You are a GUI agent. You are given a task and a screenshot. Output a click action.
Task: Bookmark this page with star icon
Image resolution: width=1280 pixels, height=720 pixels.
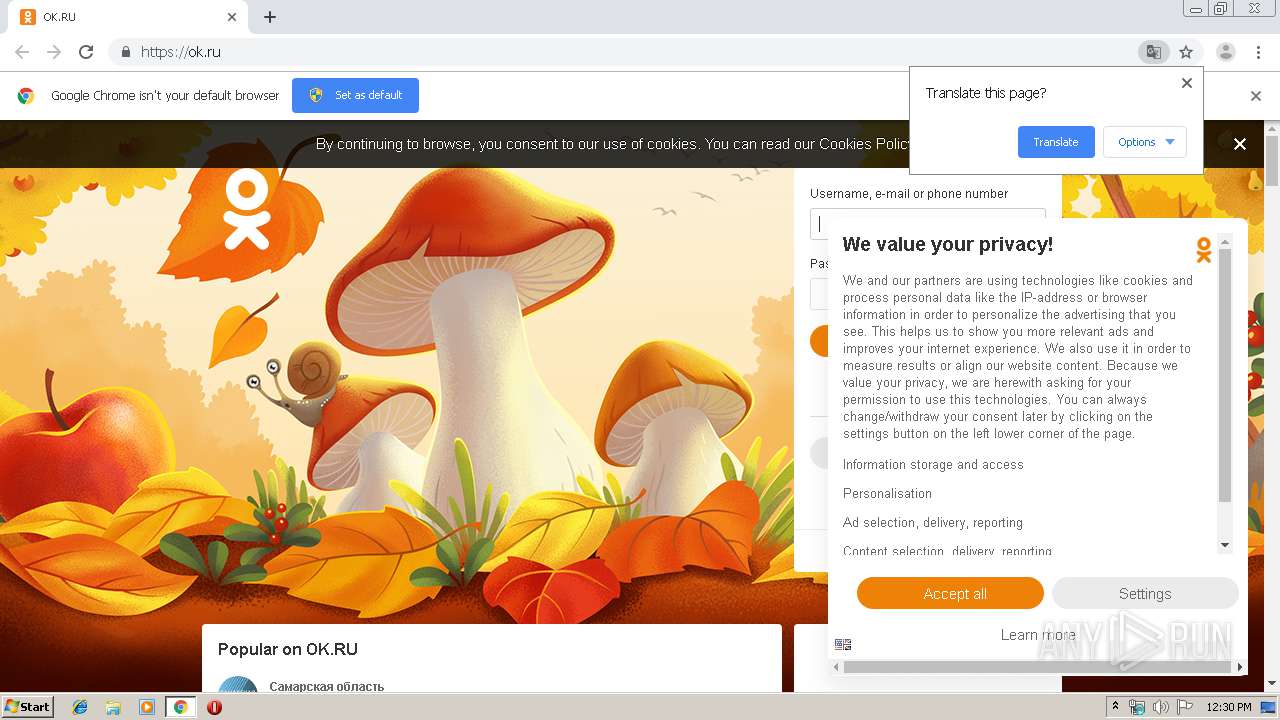pos(1186,52)
